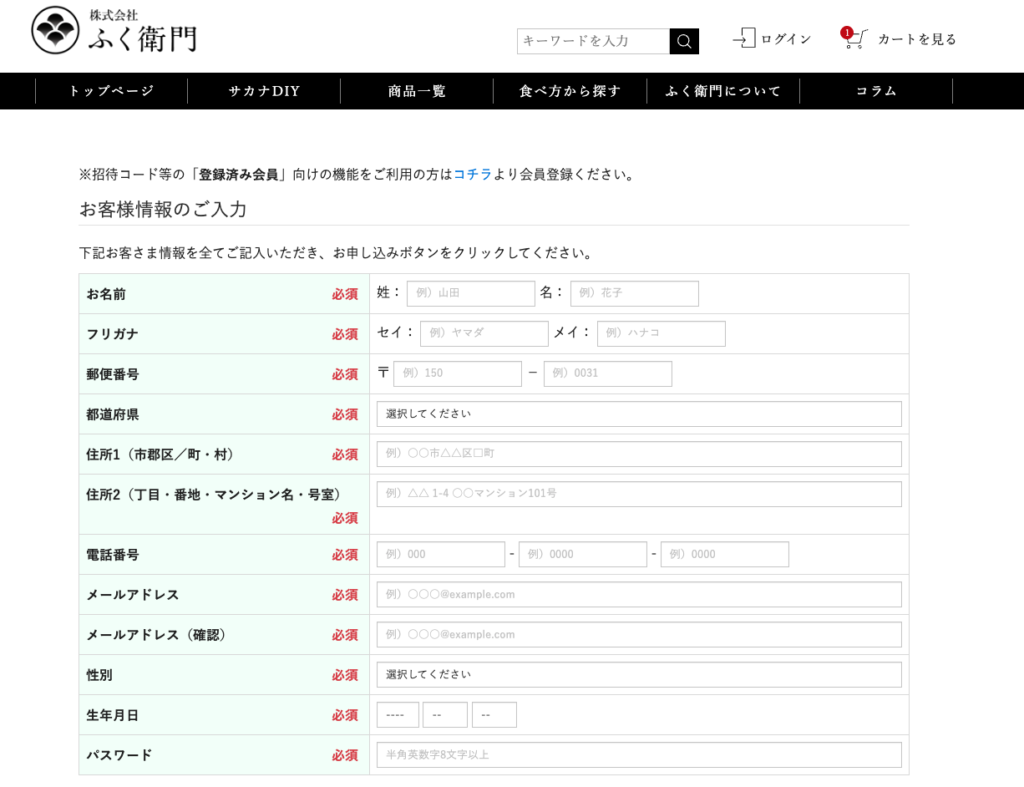Click the カートを見る link
1024x787 pixels.
pyautogui.click(x=917, y=39)
